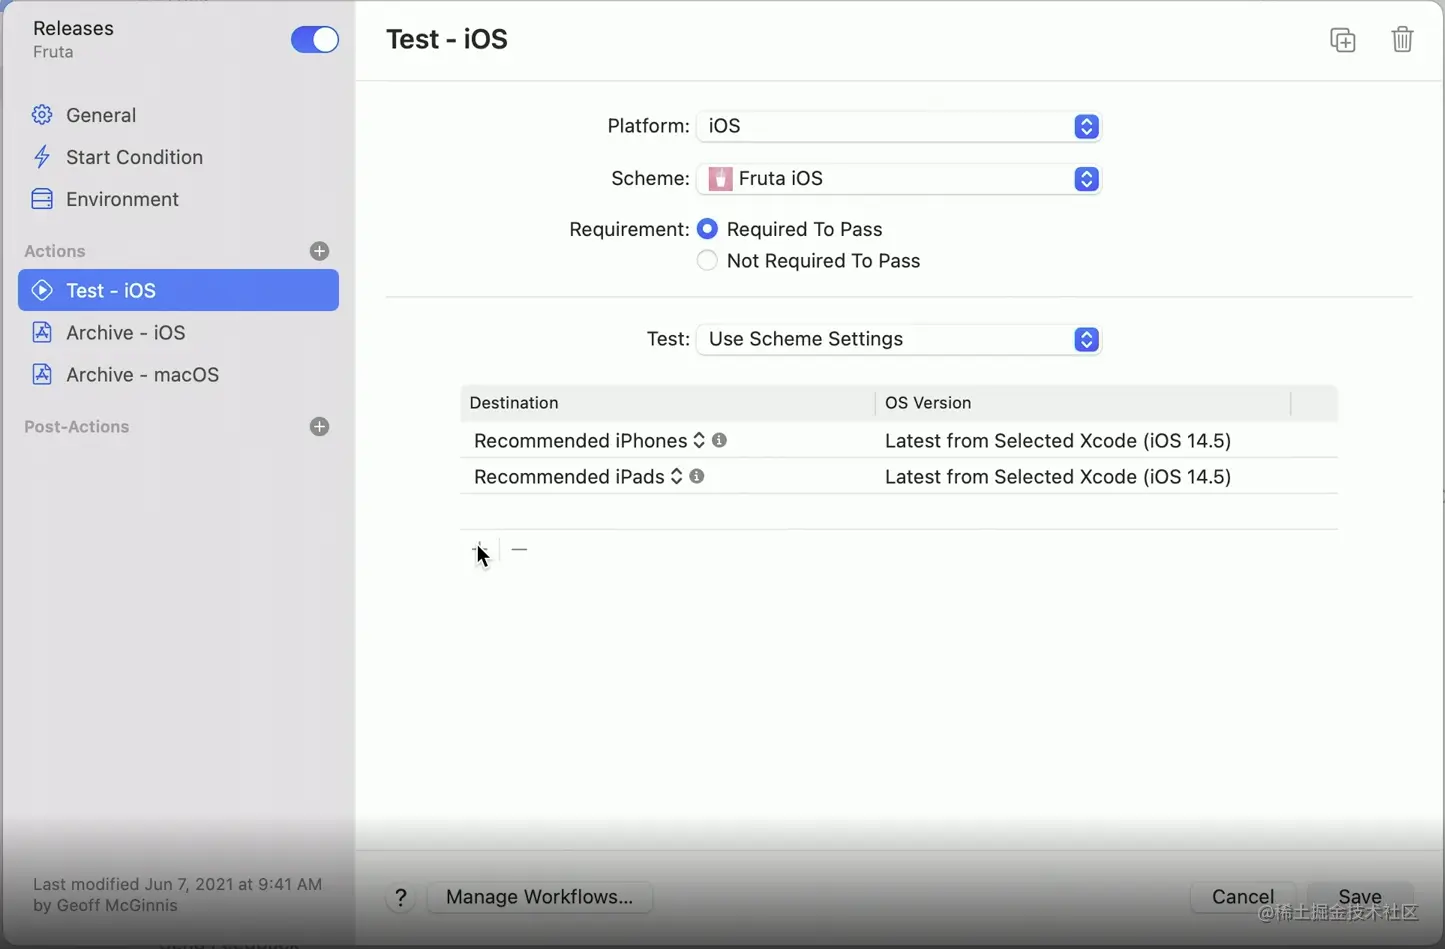Show info for Recommended iPads

(697, 476)
